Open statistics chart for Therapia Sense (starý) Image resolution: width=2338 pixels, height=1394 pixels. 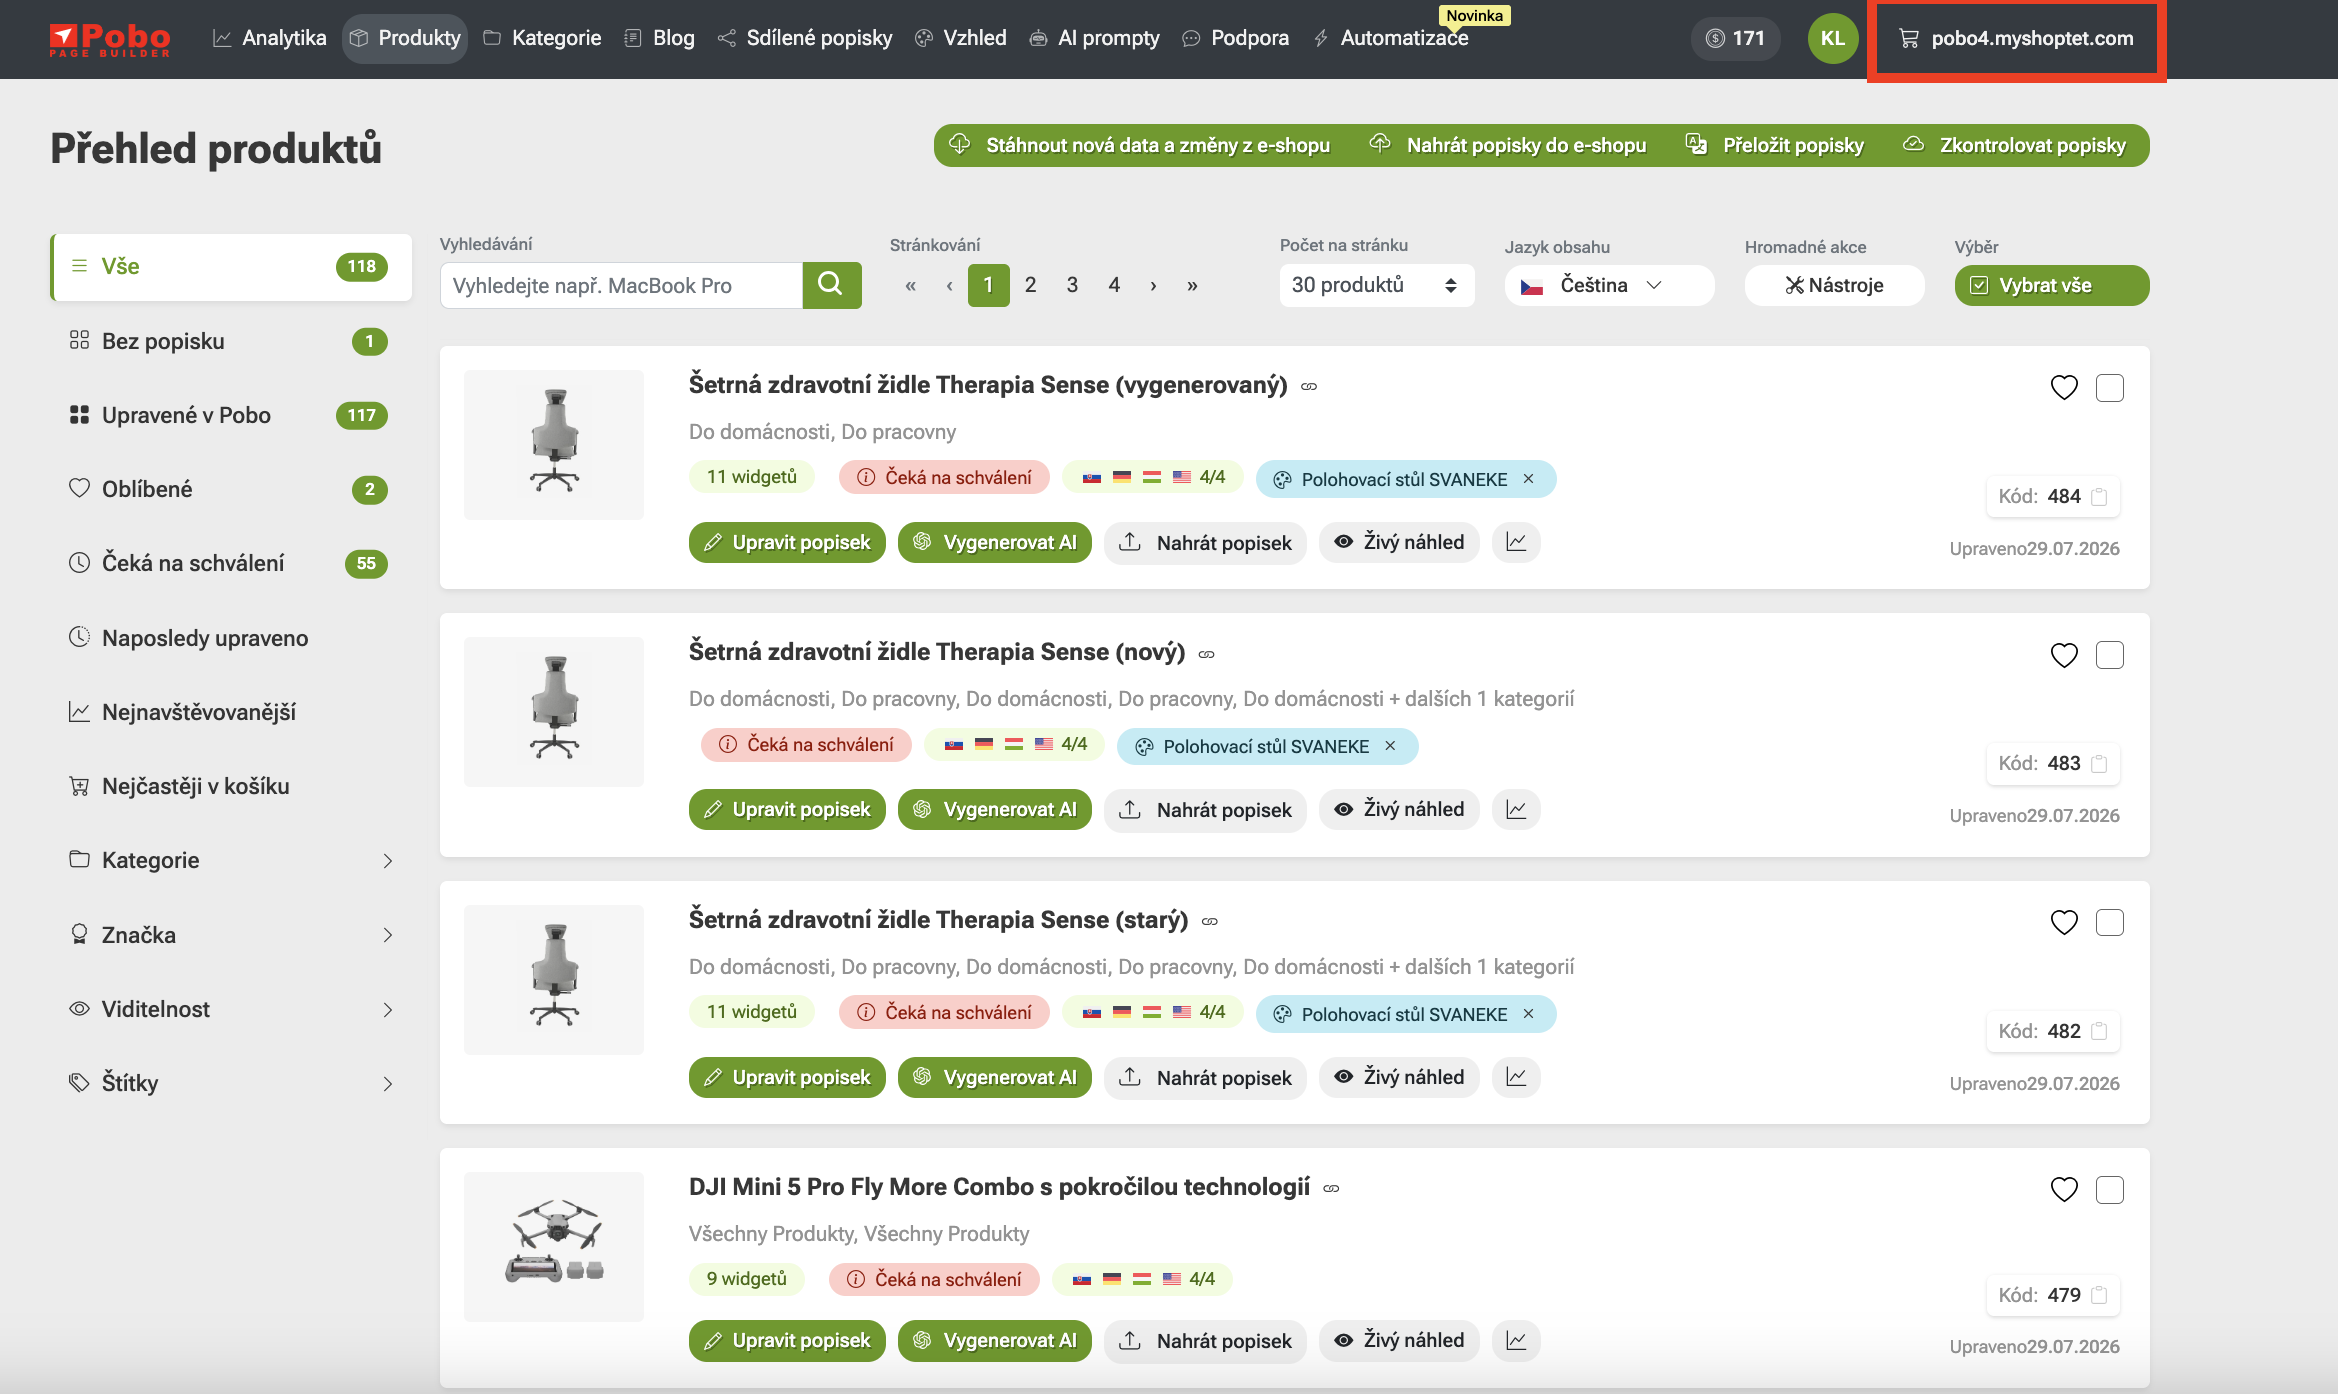[1516, 1077]
